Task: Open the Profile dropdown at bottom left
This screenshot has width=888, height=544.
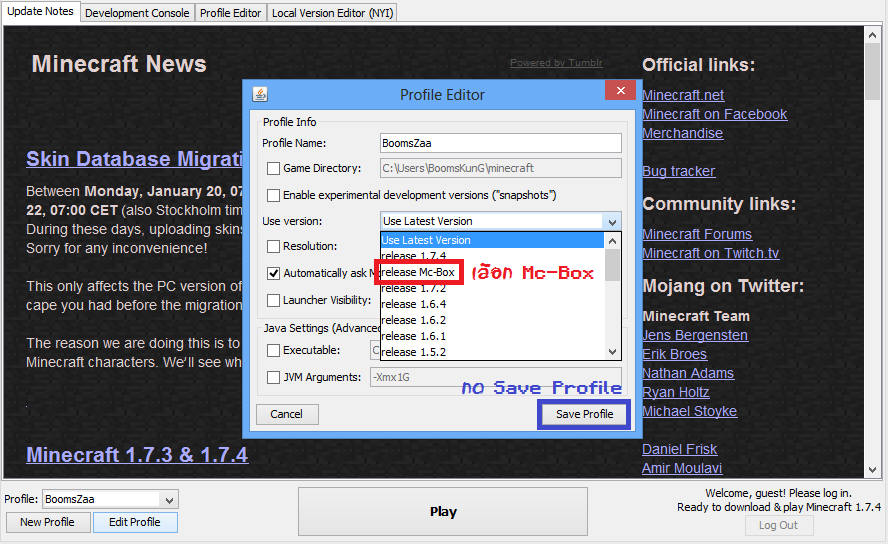Action: (x=169, y=499)
